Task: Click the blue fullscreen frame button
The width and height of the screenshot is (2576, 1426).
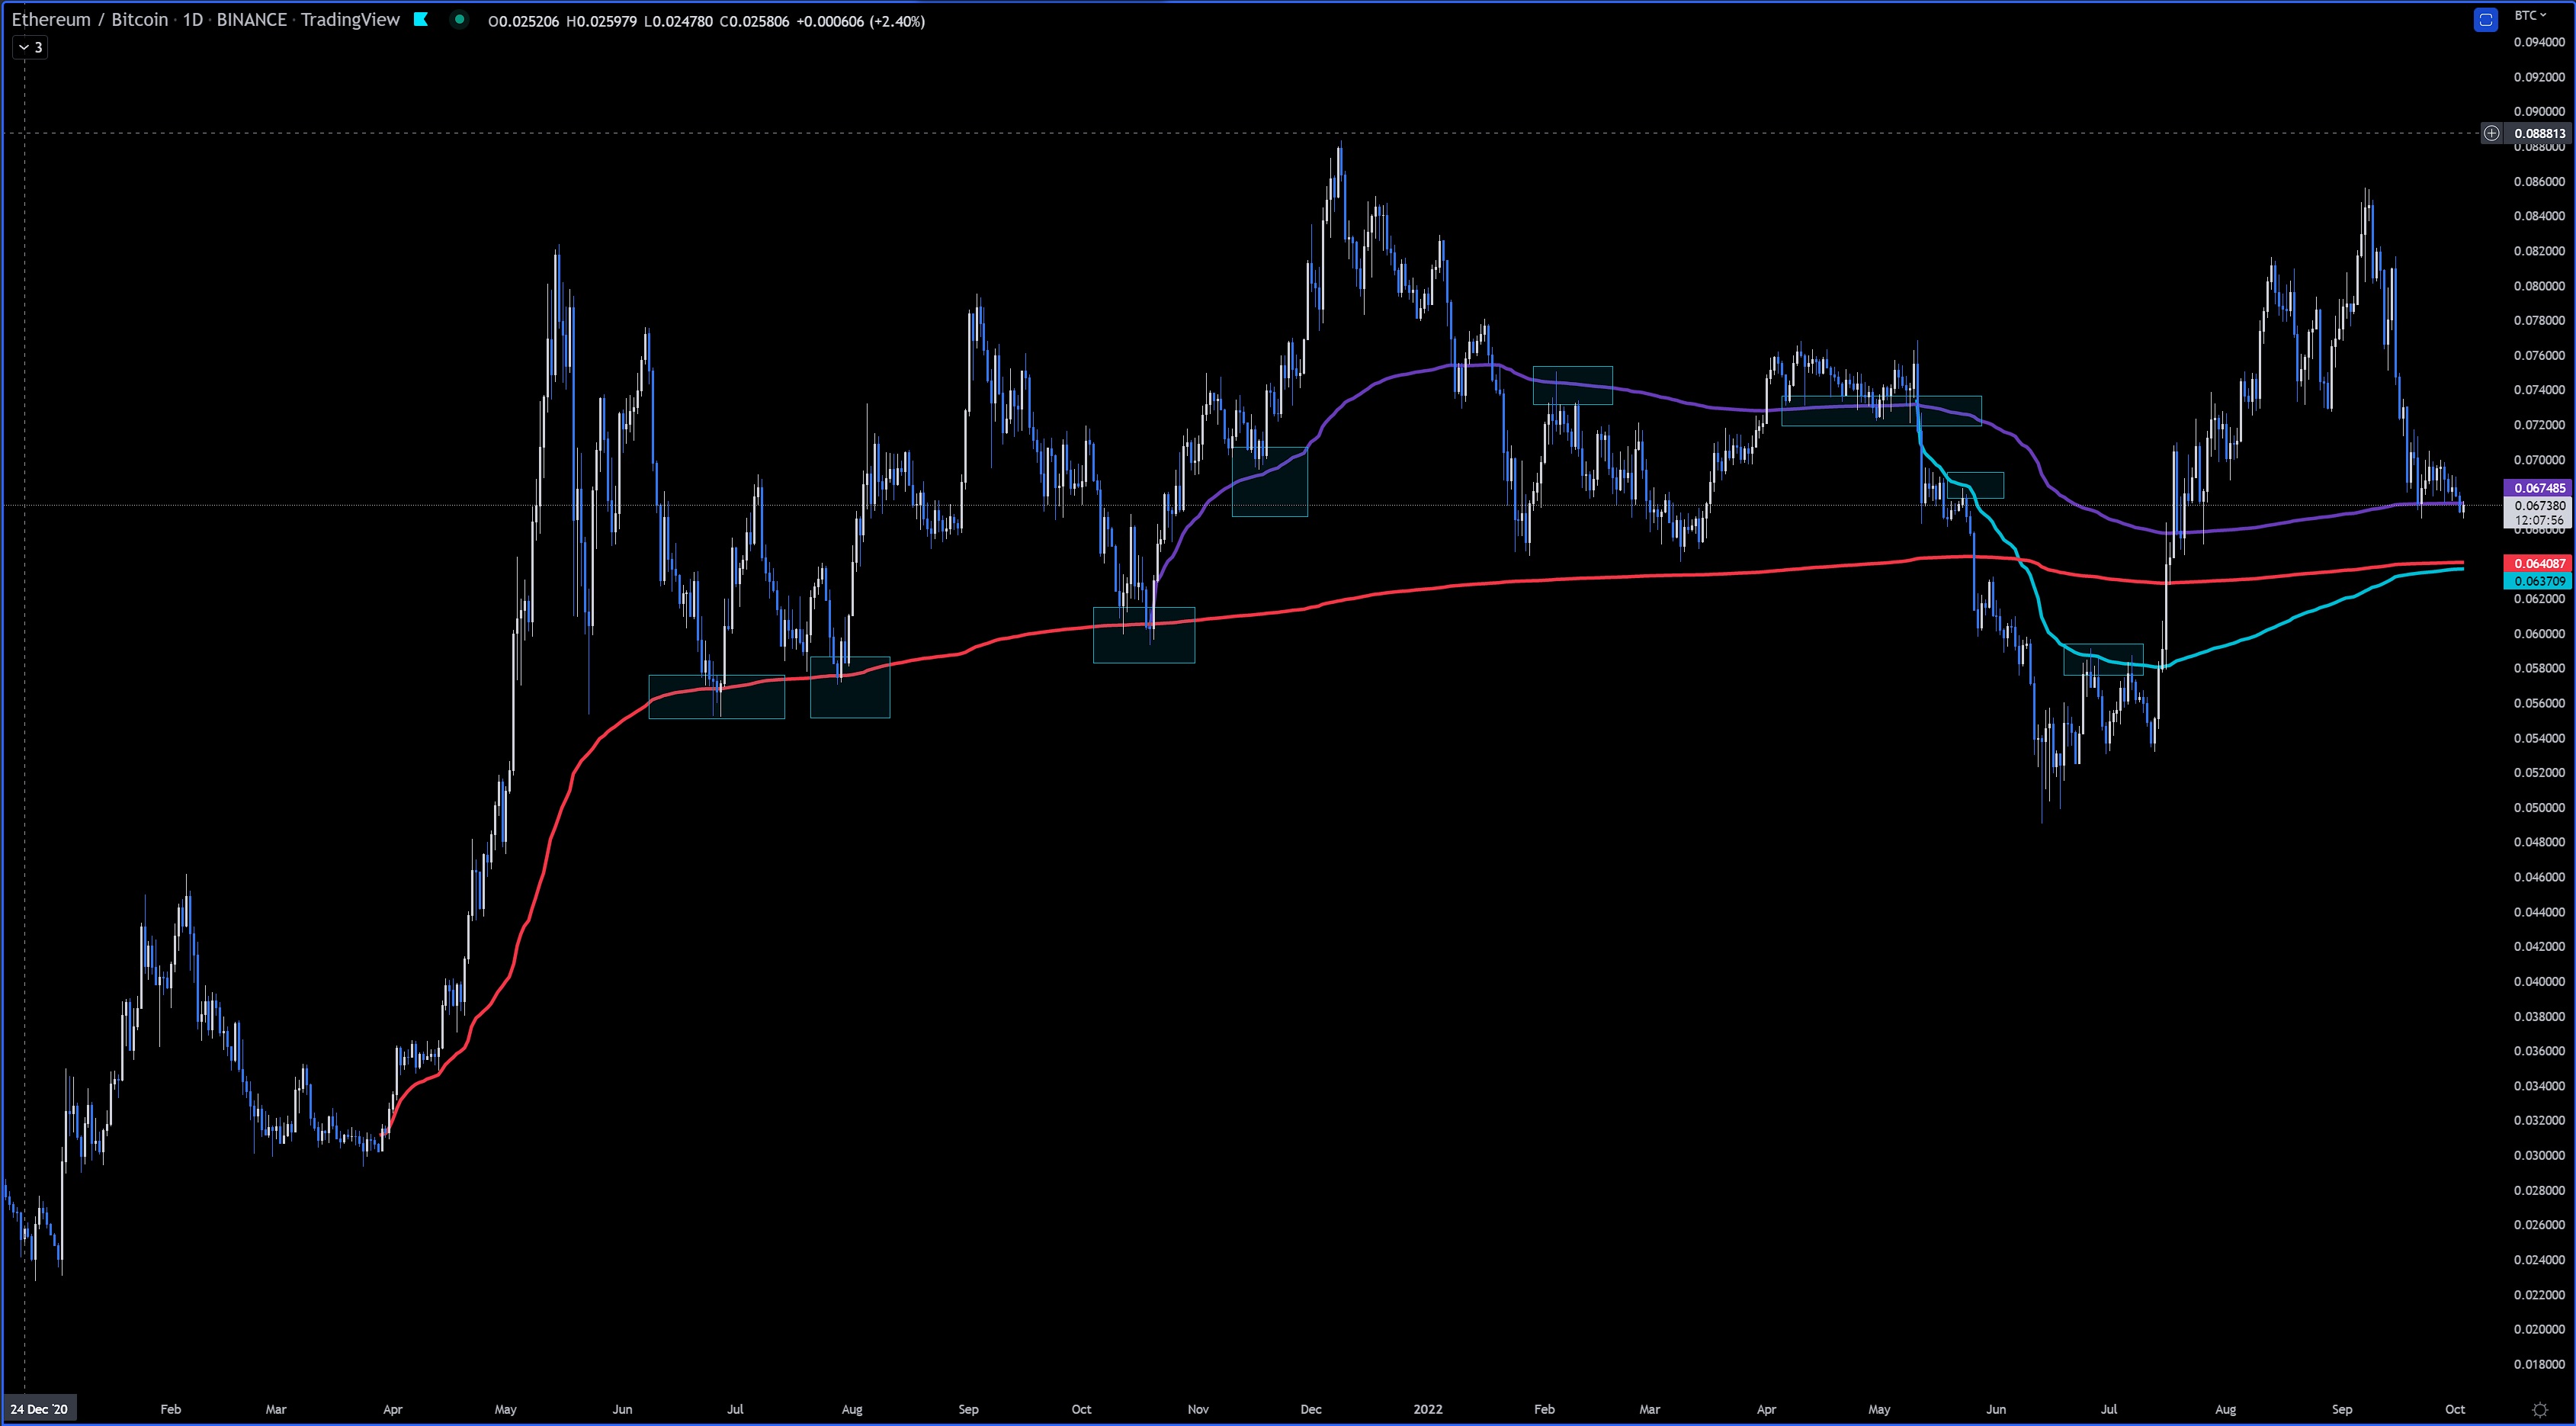Action: click(x=2486, y=20)
